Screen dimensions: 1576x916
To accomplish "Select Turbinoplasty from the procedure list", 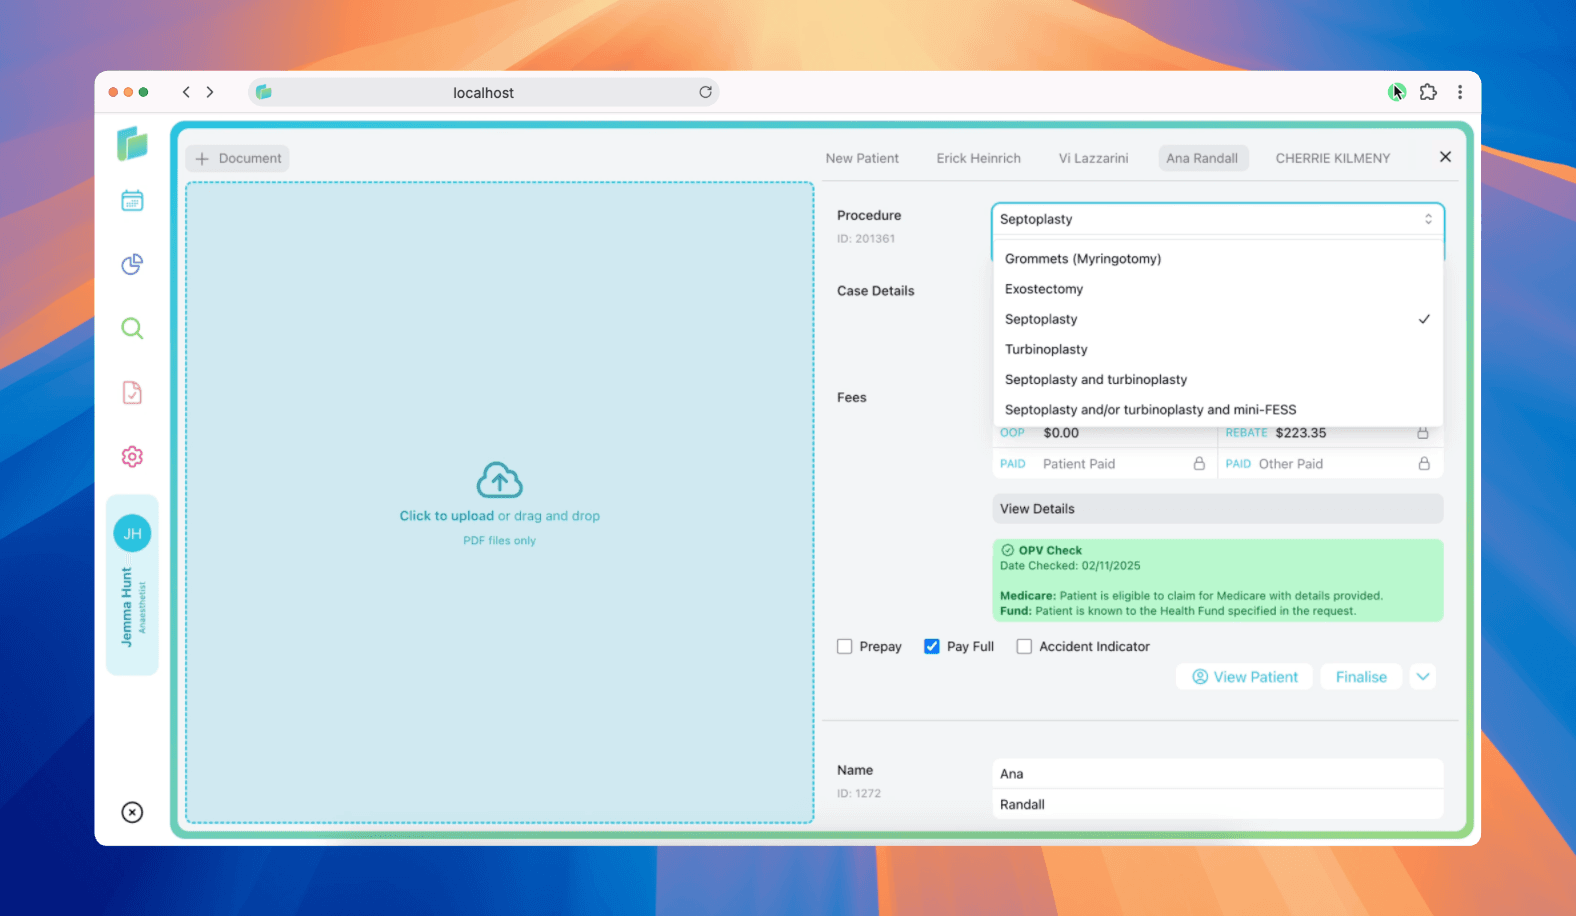I will (x=1046, y=349).
